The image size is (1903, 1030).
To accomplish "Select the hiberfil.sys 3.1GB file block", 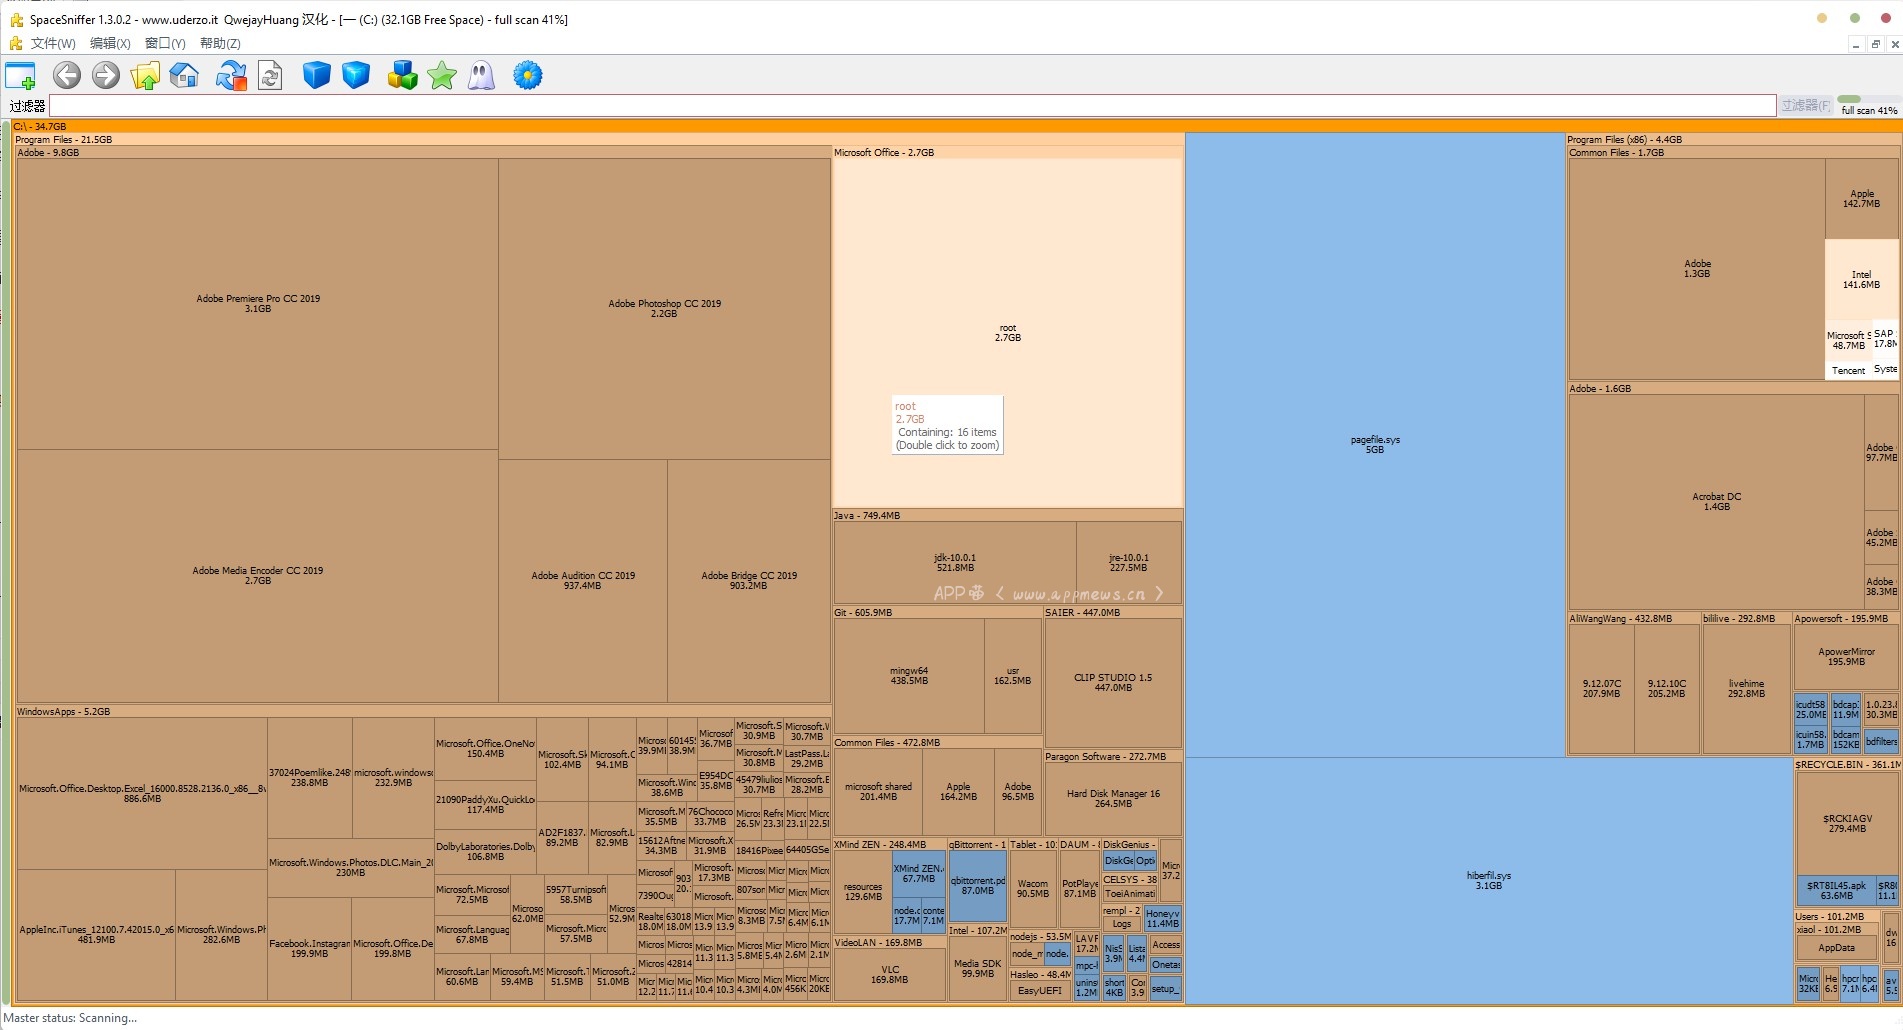I will point(1489,880).
